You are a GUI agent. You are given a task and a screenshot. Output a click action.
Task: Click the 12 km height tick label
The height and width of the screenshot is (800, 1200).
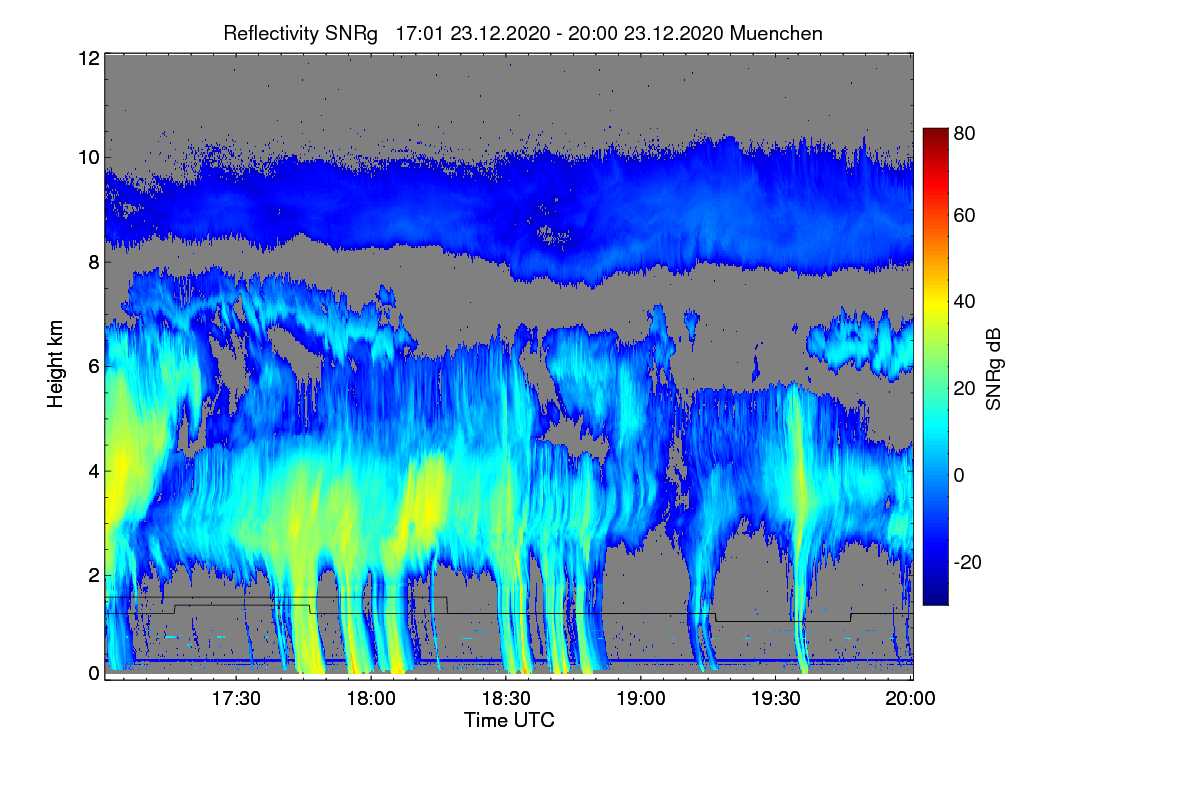(x=88, y=58)
